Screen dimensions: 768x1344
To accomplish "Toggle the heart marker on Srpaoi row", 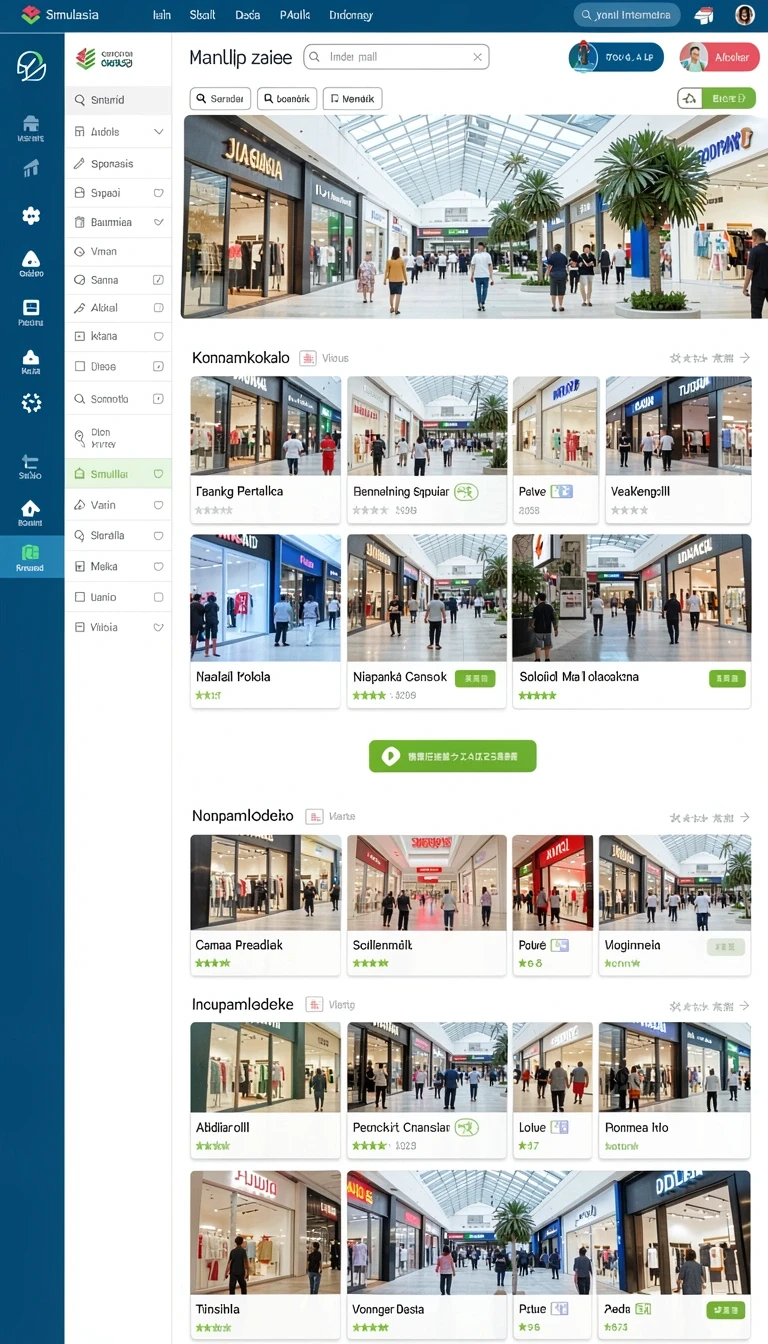I will click(158, 193).
